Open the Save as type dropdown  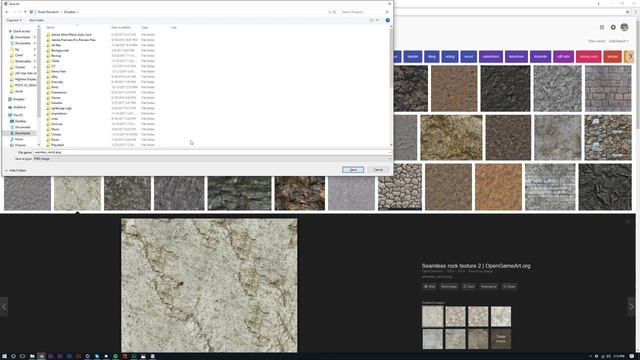pyautogui.click(x=212, y=158)
